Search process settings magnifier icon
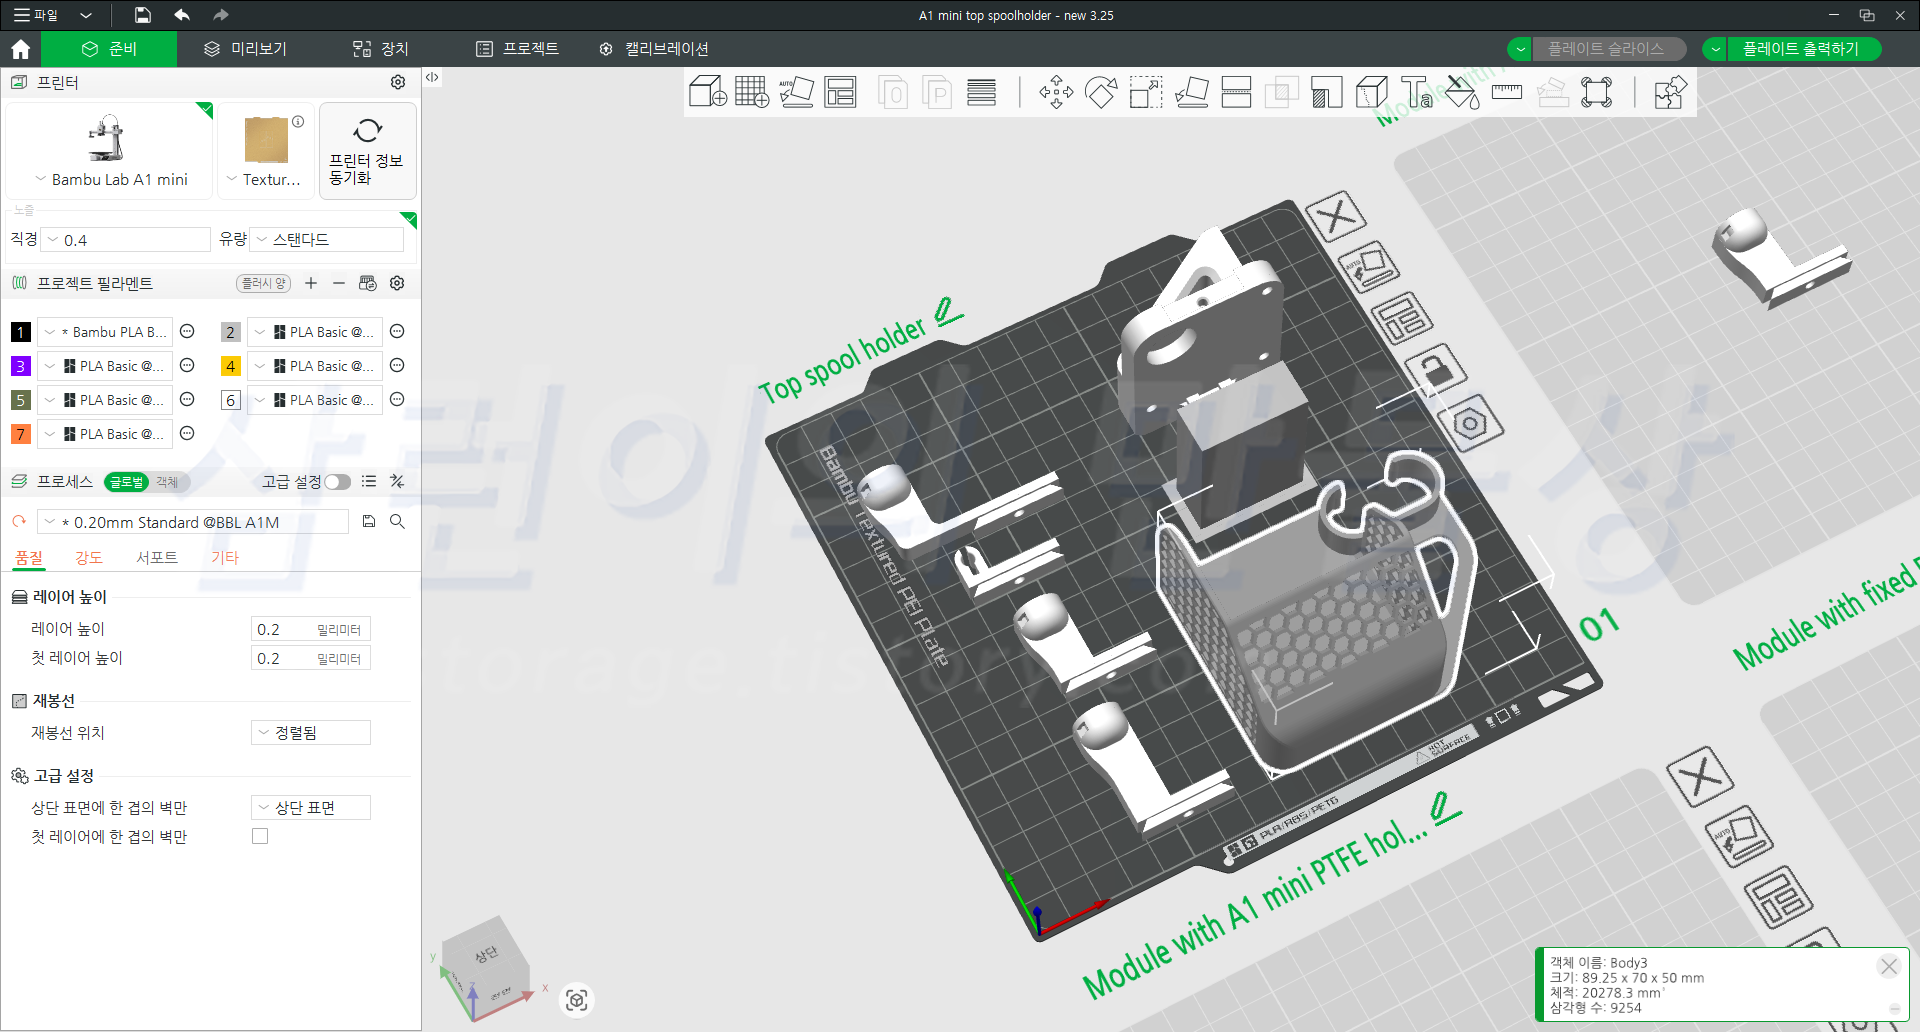The width and height of the screenshot is (1920, 1032). tap(397, 521)
